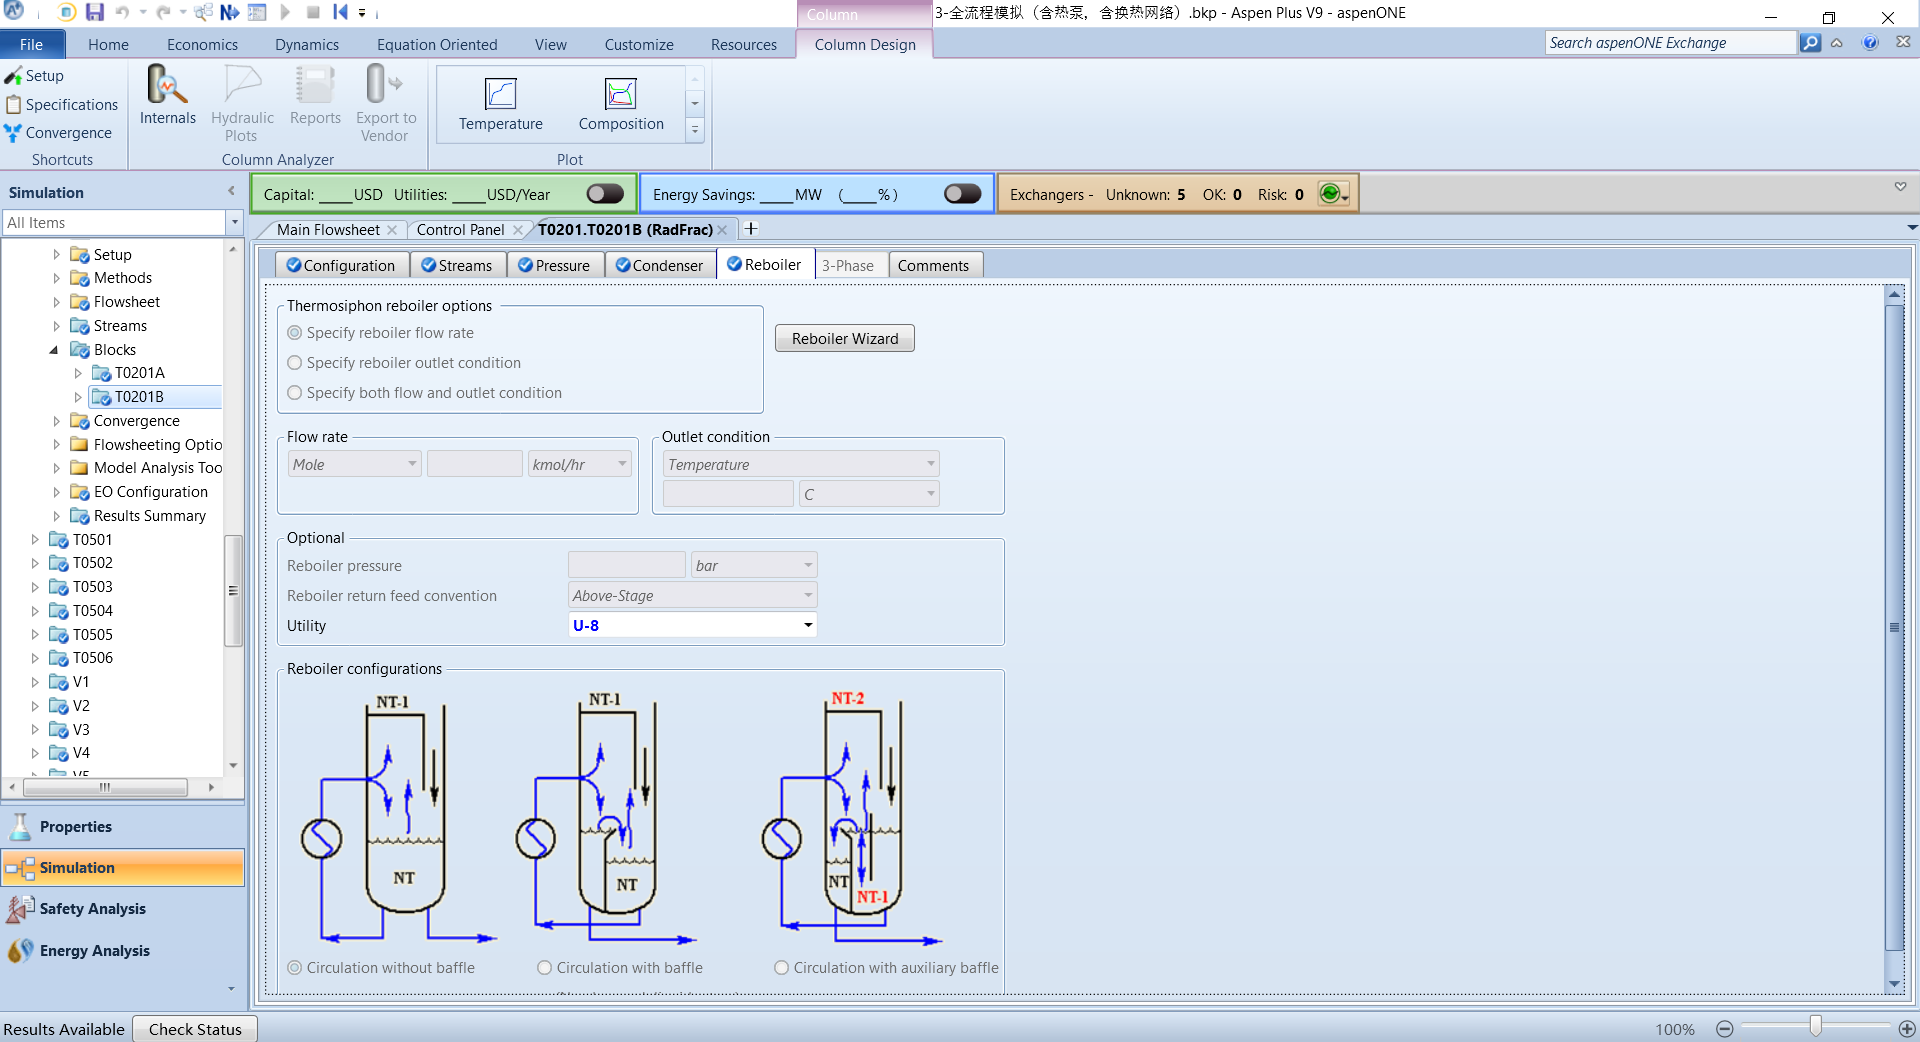Toggle the Energy Savings switch
The image size is (1920, 1042).
pyautogui.click(x=963, y=194)
